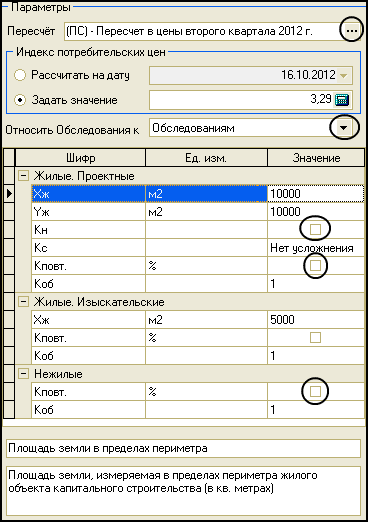Click the Ед. изм. column header
Image resolution: width=368 pixels, height=522 pixels.
(x=206, y=158)
